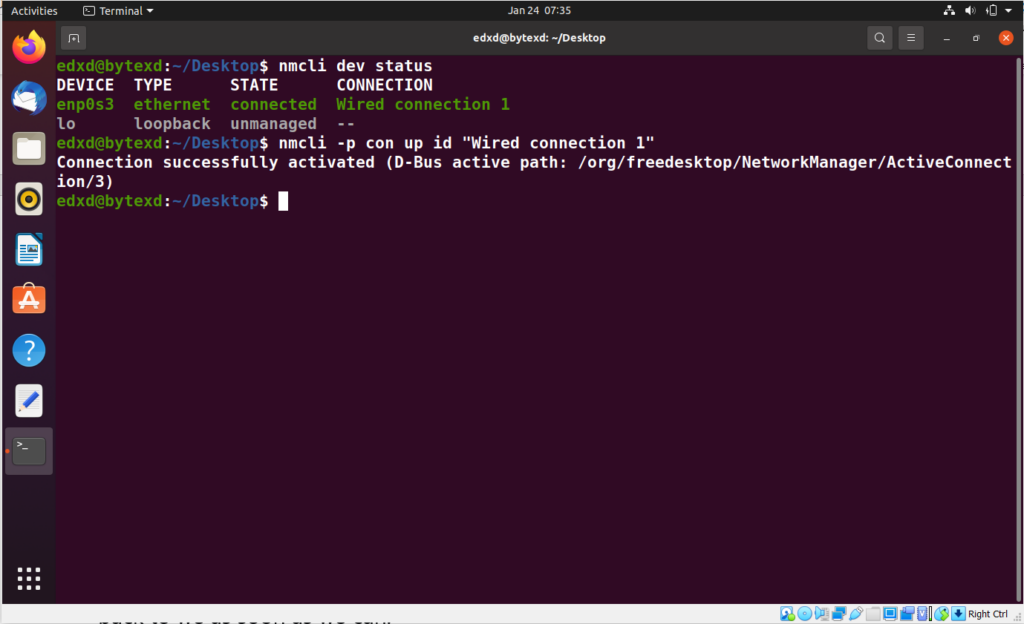The image size is (1024, 624).
Task: Click the shared folders status icon
Action: click(872, 613)
